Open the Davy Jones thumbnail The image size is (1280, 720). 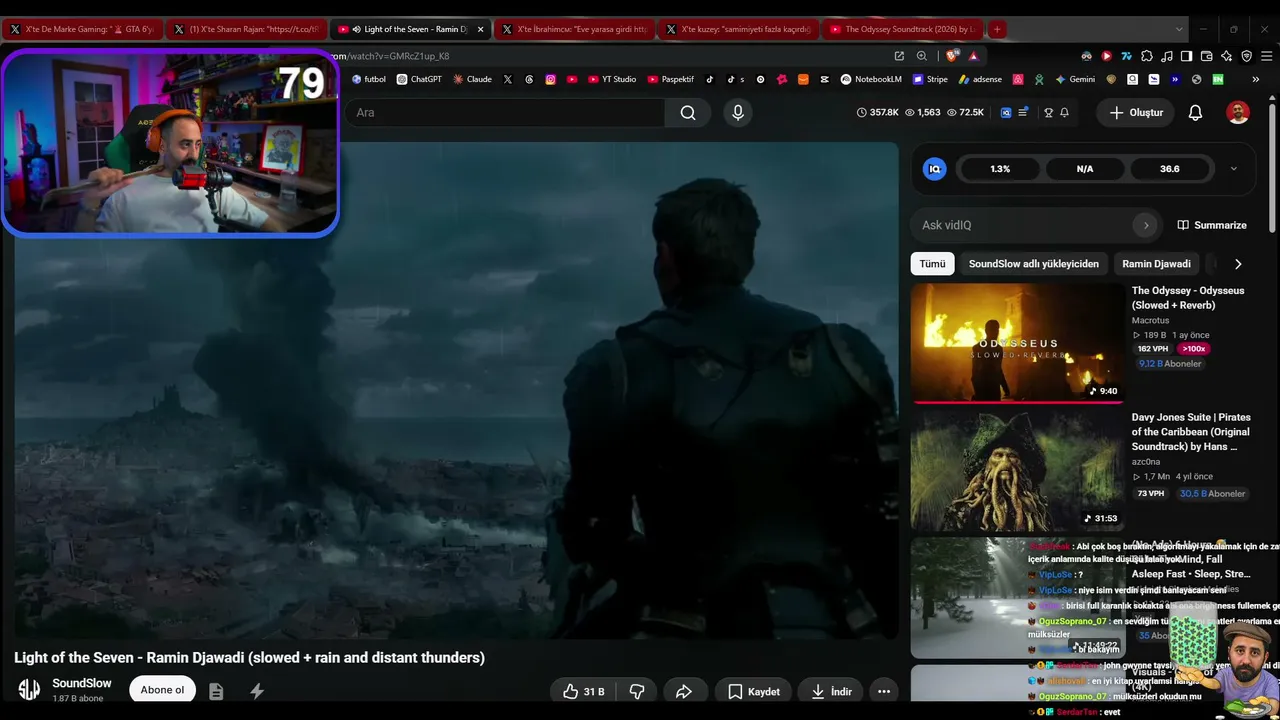[1018, 470]
